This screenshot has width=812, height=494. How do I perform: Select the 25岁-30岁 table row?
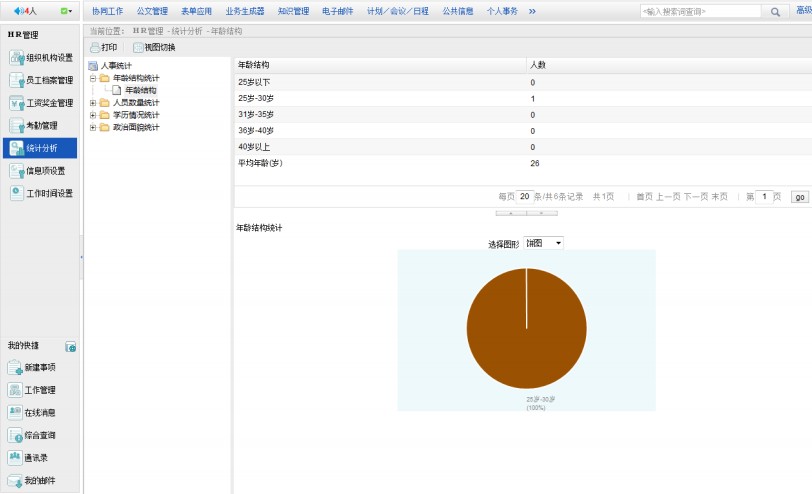pos(523,98)
